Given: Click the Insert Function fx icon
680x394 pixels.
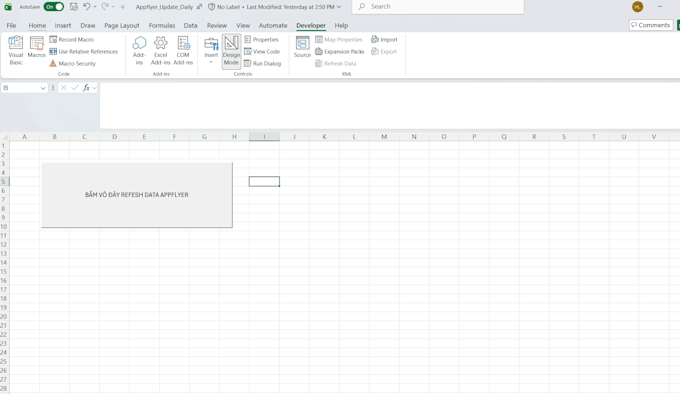Looking at the screenshot, I should pyautogui.click(x=86, y=88).
